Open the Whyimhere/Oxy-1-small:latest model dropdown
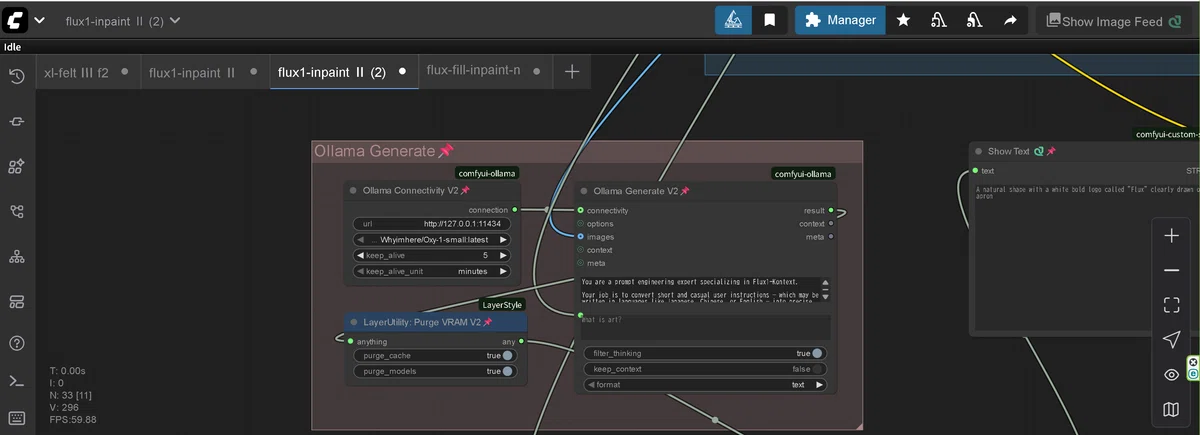This screenshot has height=435, width=1200. (x=431, y=240)
